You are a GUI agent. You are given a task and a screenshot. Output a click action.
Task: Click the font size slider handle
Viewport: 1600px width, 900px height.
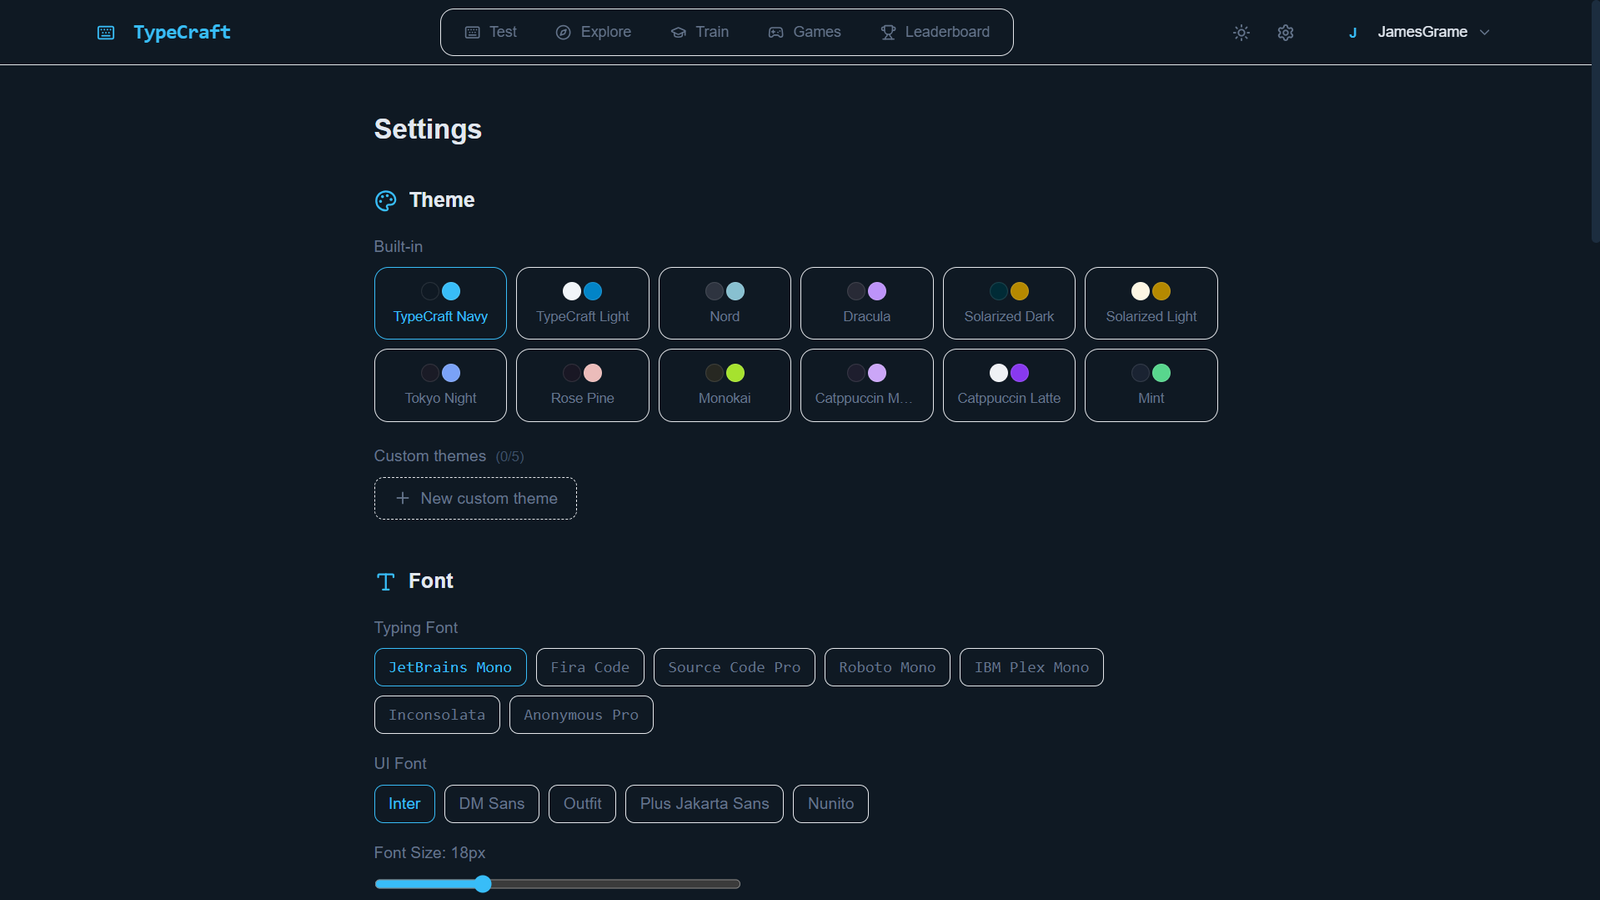(x=483, y=884)
